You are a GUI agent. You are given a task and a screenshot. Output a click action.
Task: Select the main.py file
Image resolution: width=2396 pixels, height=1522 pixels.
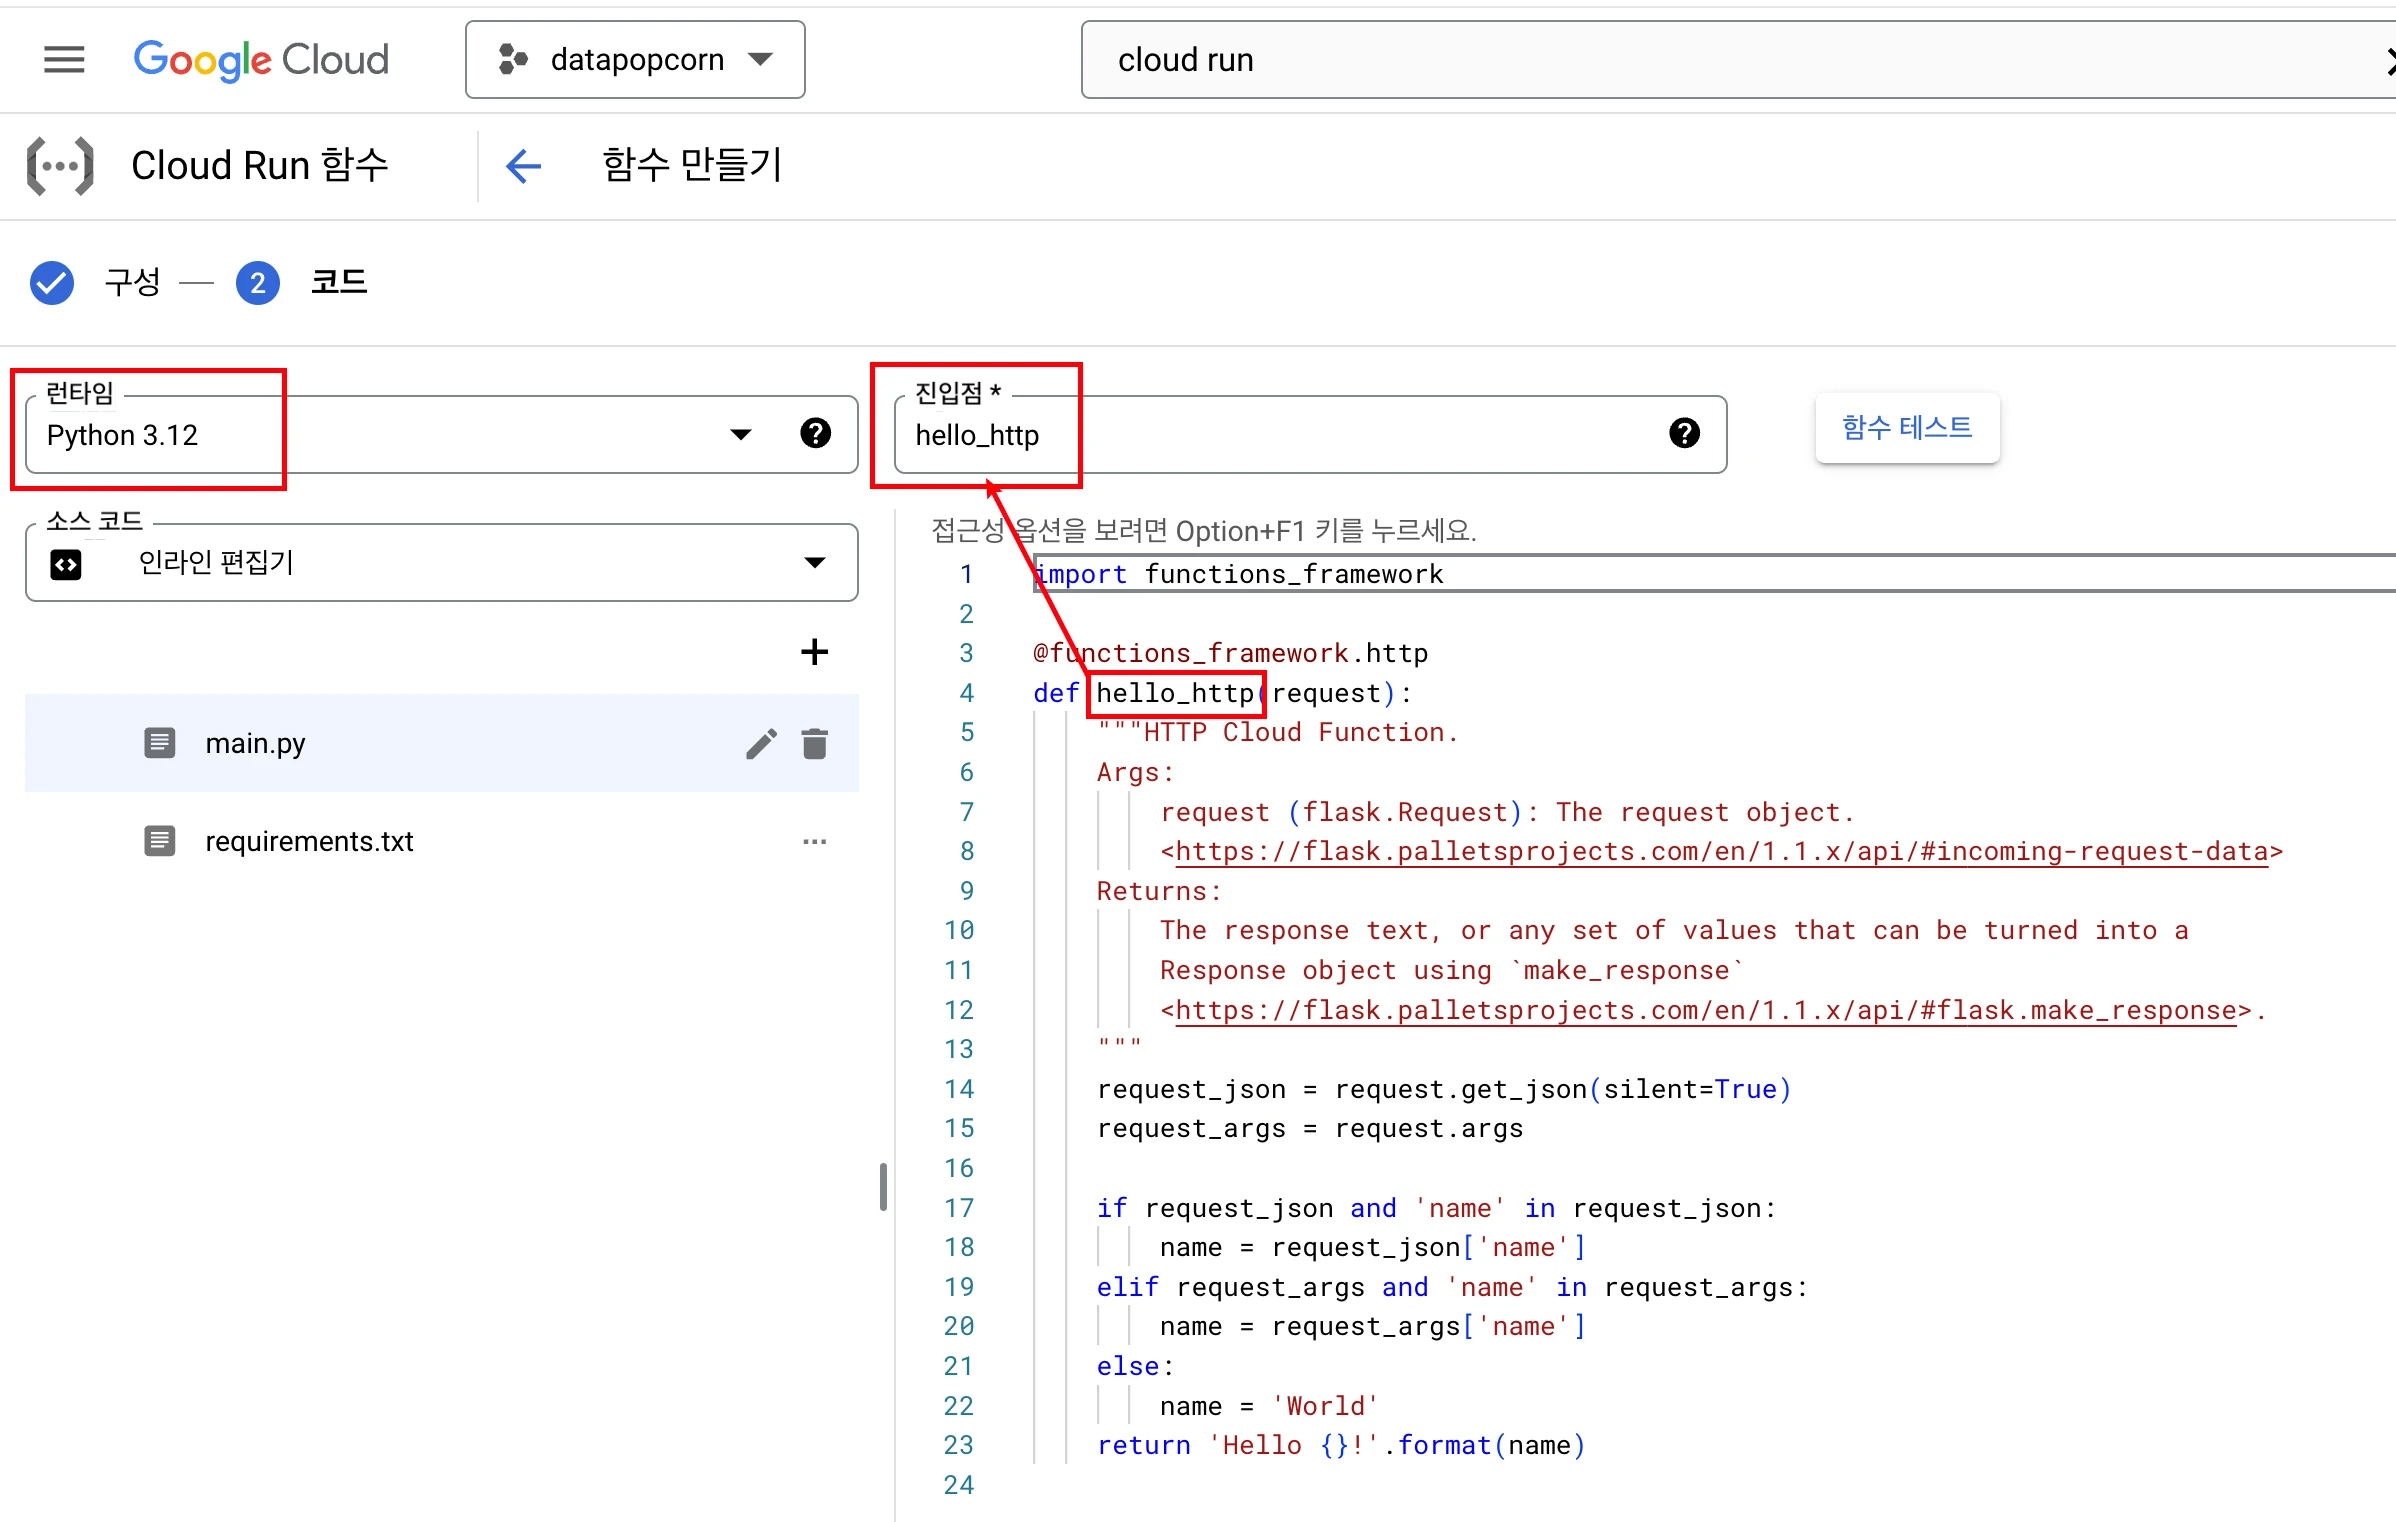coord(441,743)
